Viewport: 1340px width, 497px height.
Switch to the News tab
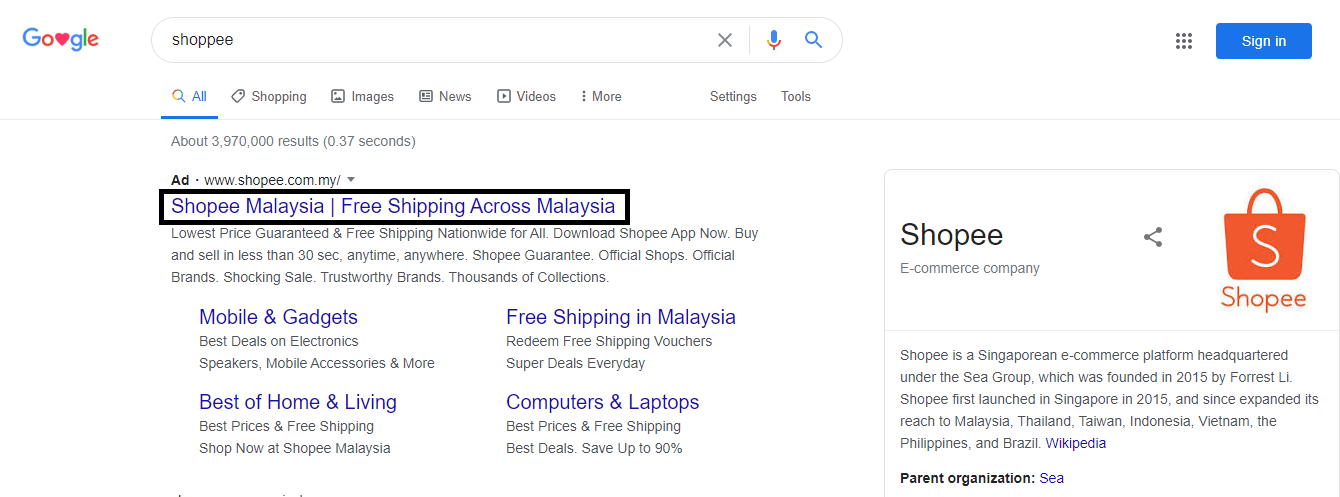[x=445, y=97]
